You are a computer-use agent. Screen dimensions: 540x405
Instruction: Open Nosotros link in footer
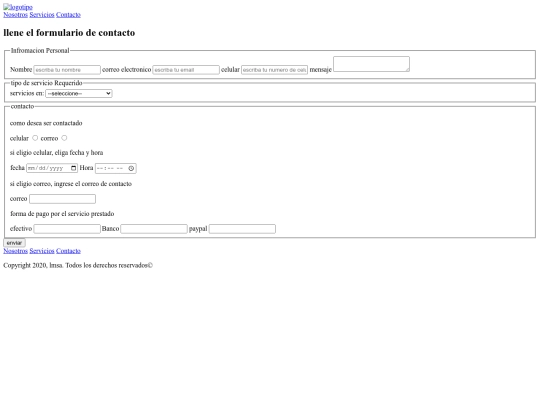coord(15,251)
